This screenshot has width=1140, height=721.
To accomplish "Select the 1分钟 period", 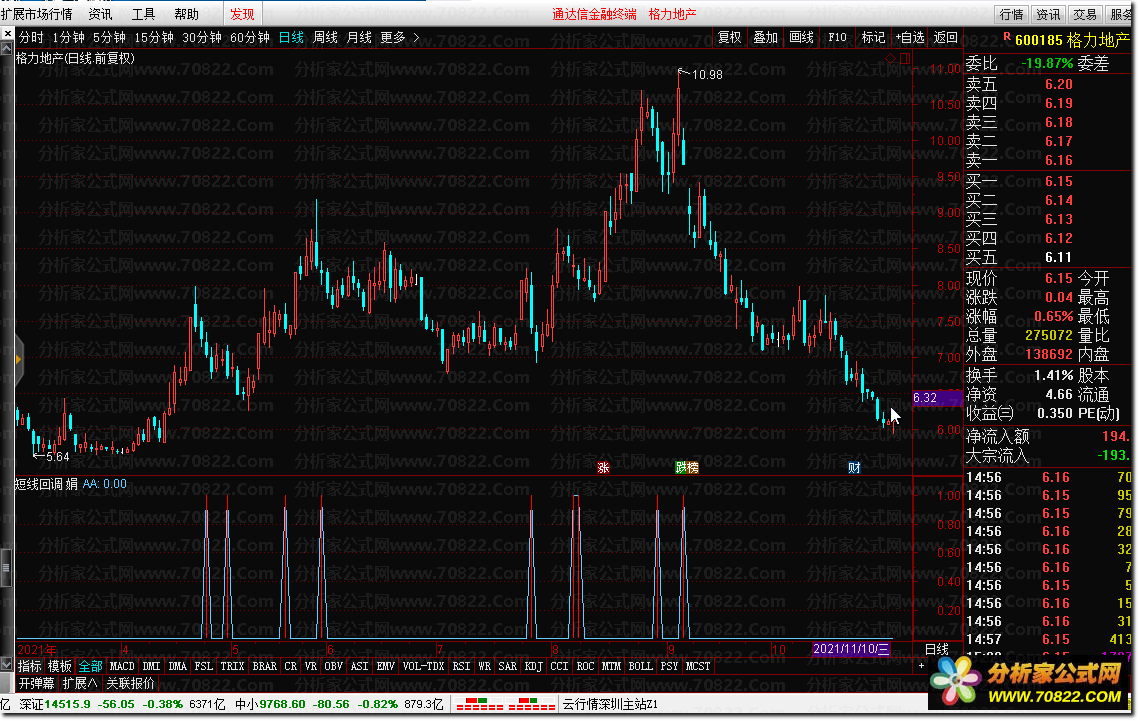I will click(68, 37).
